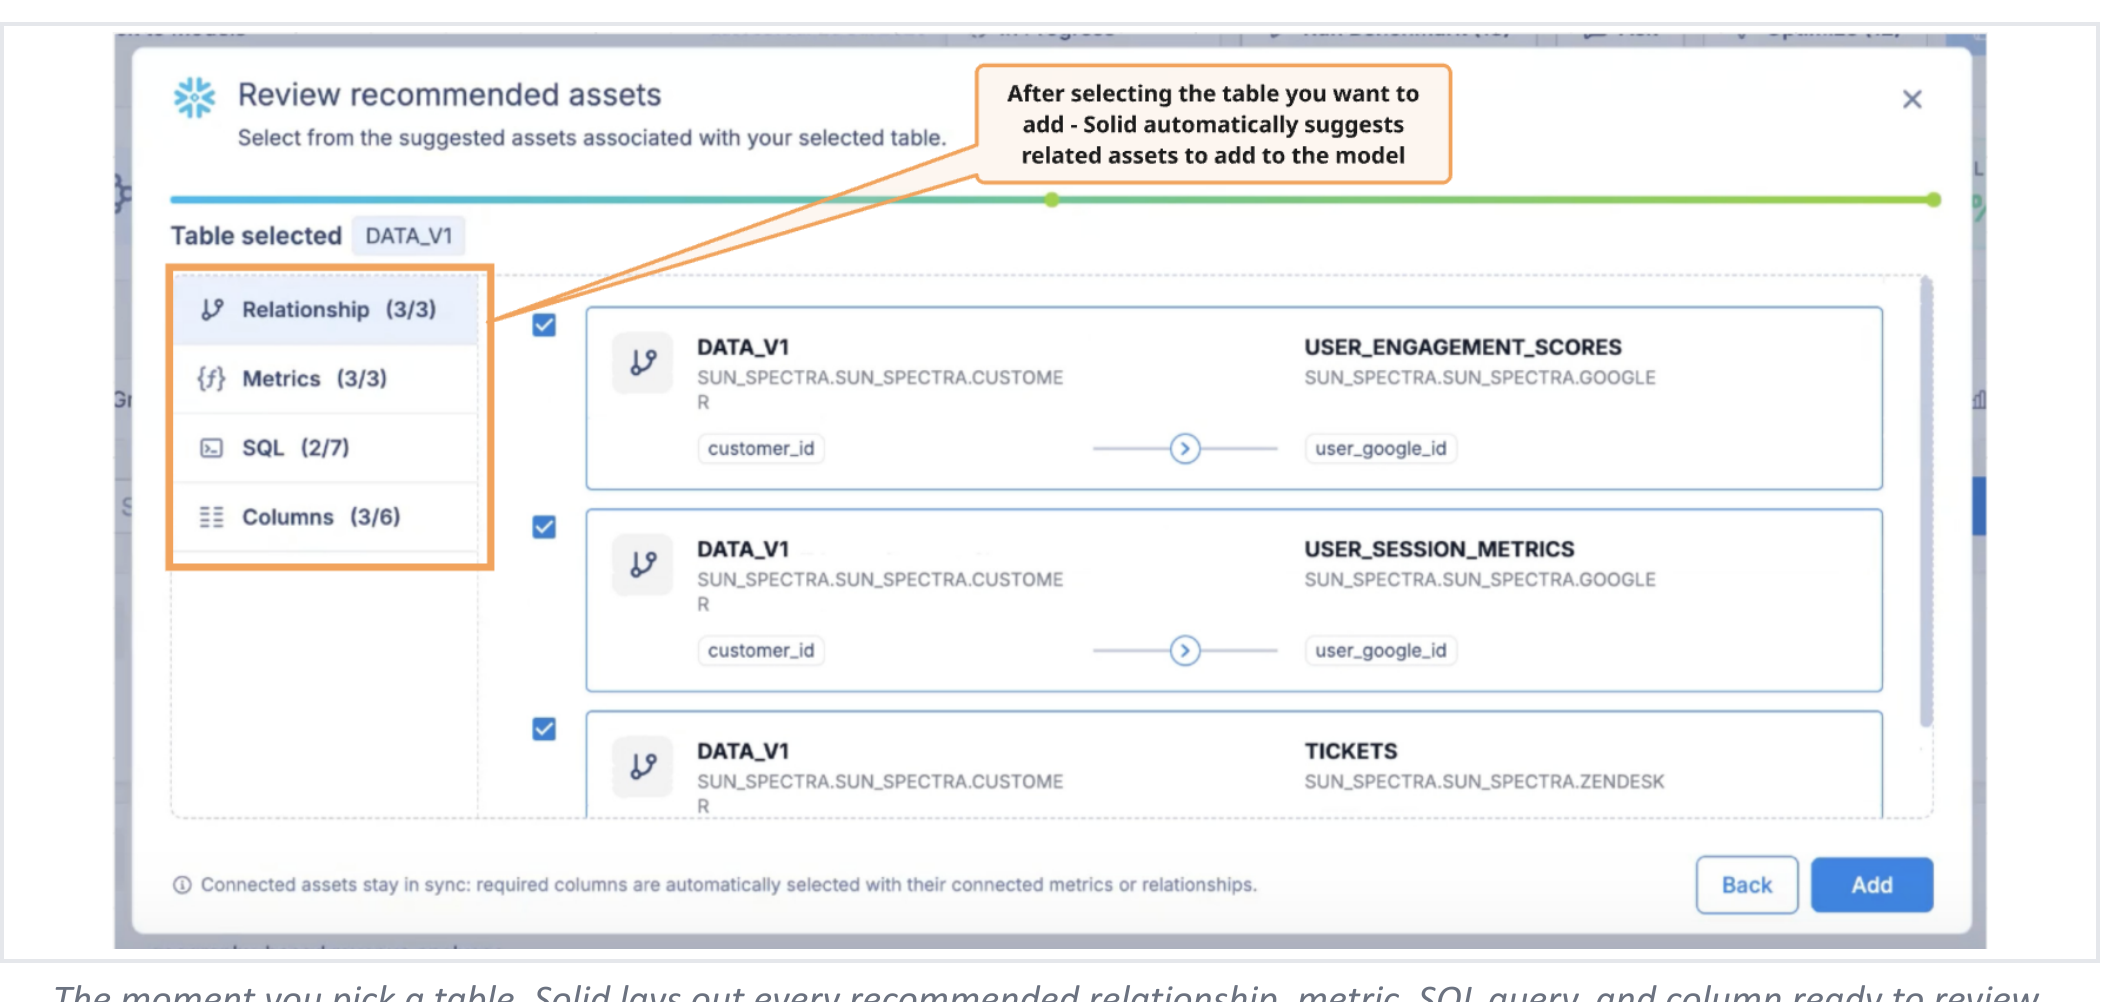Click the Back button
Screen dimensions: 2115x1002
point(1747,885)
